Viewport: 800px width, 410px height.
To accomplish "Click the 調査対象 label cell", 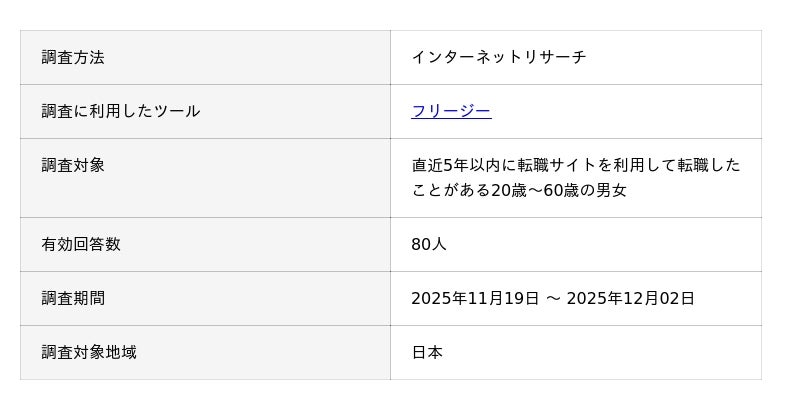I will click(73, 165).
